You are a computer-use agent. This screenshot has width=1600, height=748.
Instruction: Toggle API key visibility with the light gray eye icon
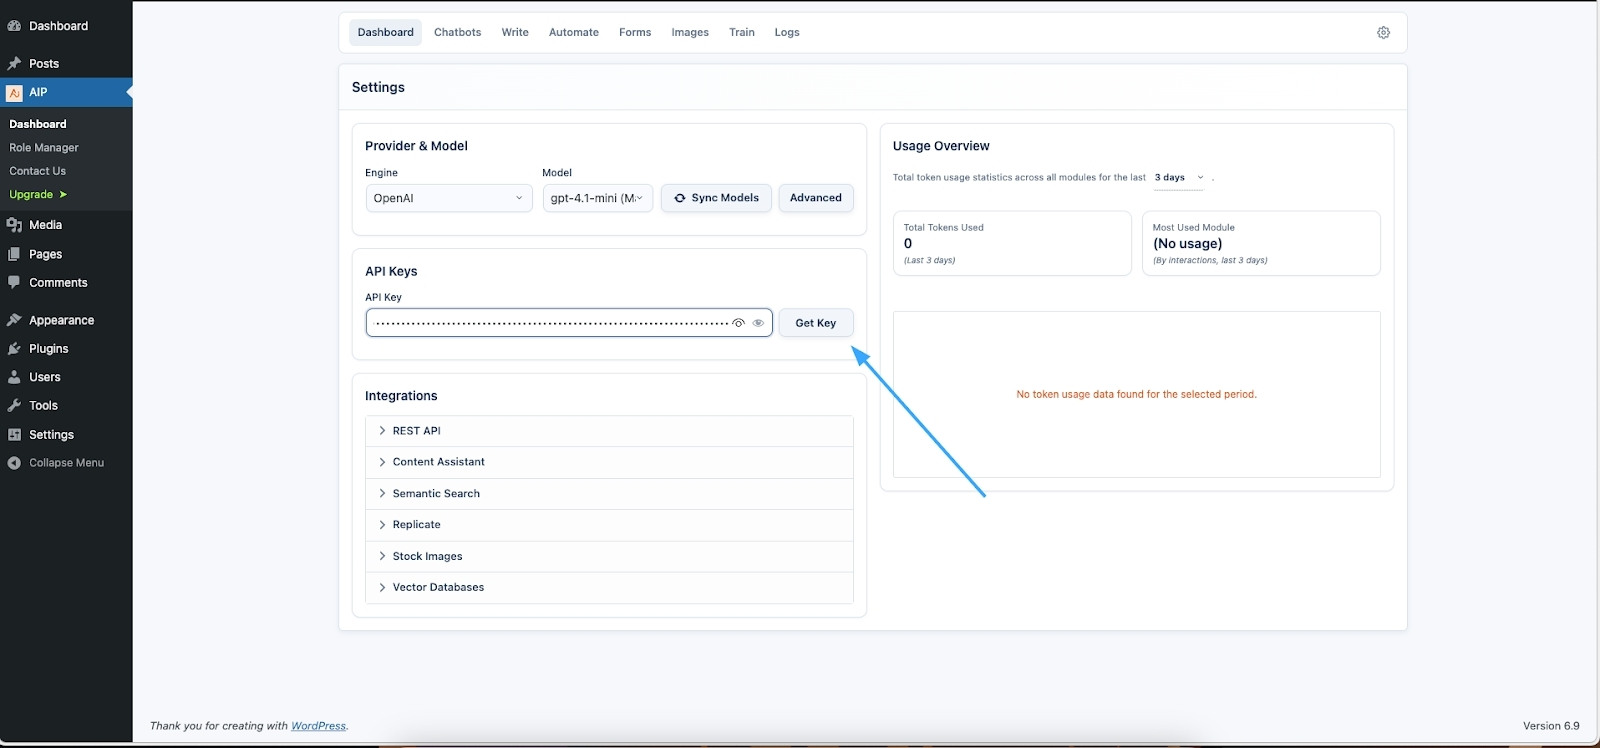(x=758, y=323)
